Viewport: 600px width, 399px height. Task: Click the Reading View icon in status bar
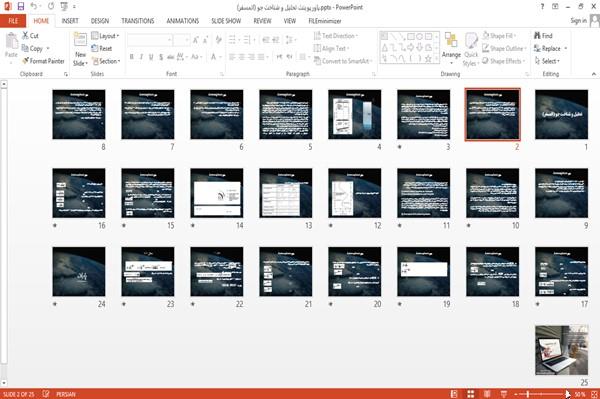click(x=487, y=394)
